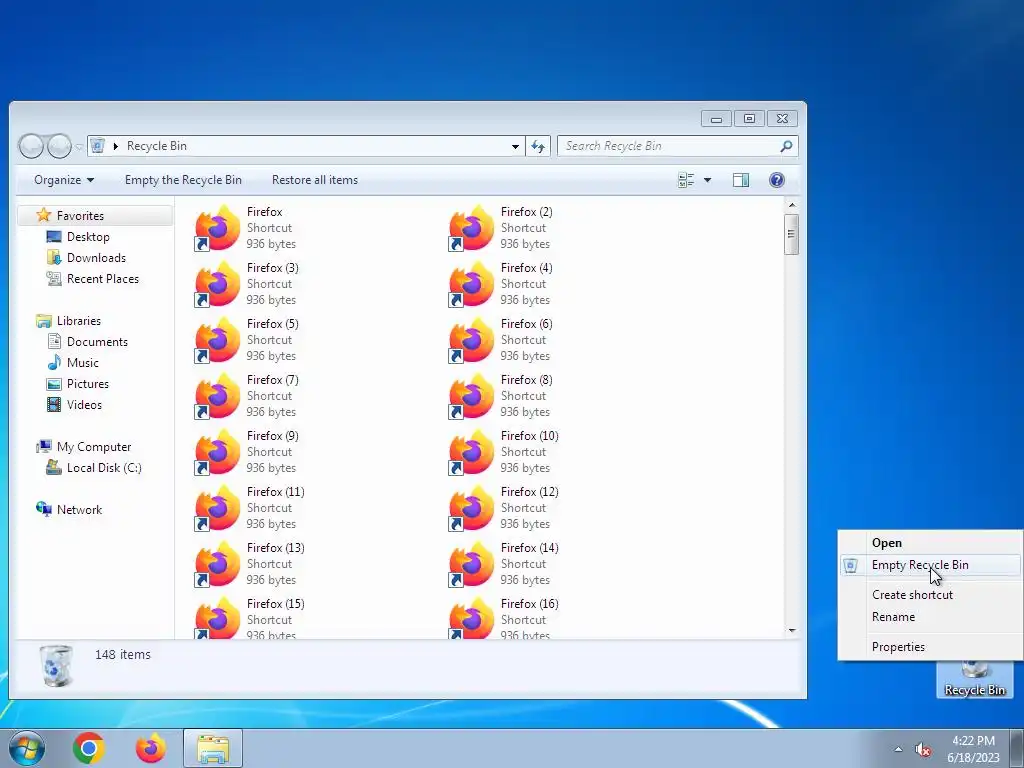
Task: Select the Firefox (13) shortcut icon
Action: pyautogui.click(x=217, y=565)
